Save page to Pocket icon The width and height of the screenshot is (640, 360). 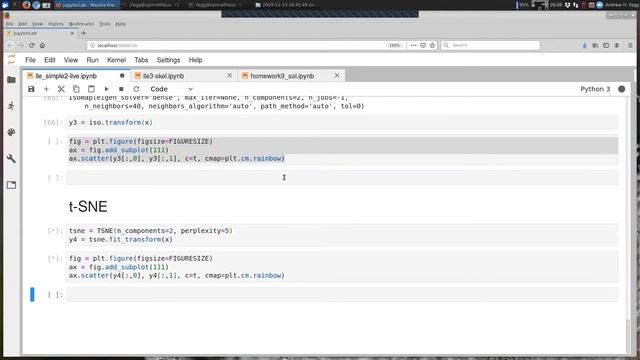[x=423, y=45]
